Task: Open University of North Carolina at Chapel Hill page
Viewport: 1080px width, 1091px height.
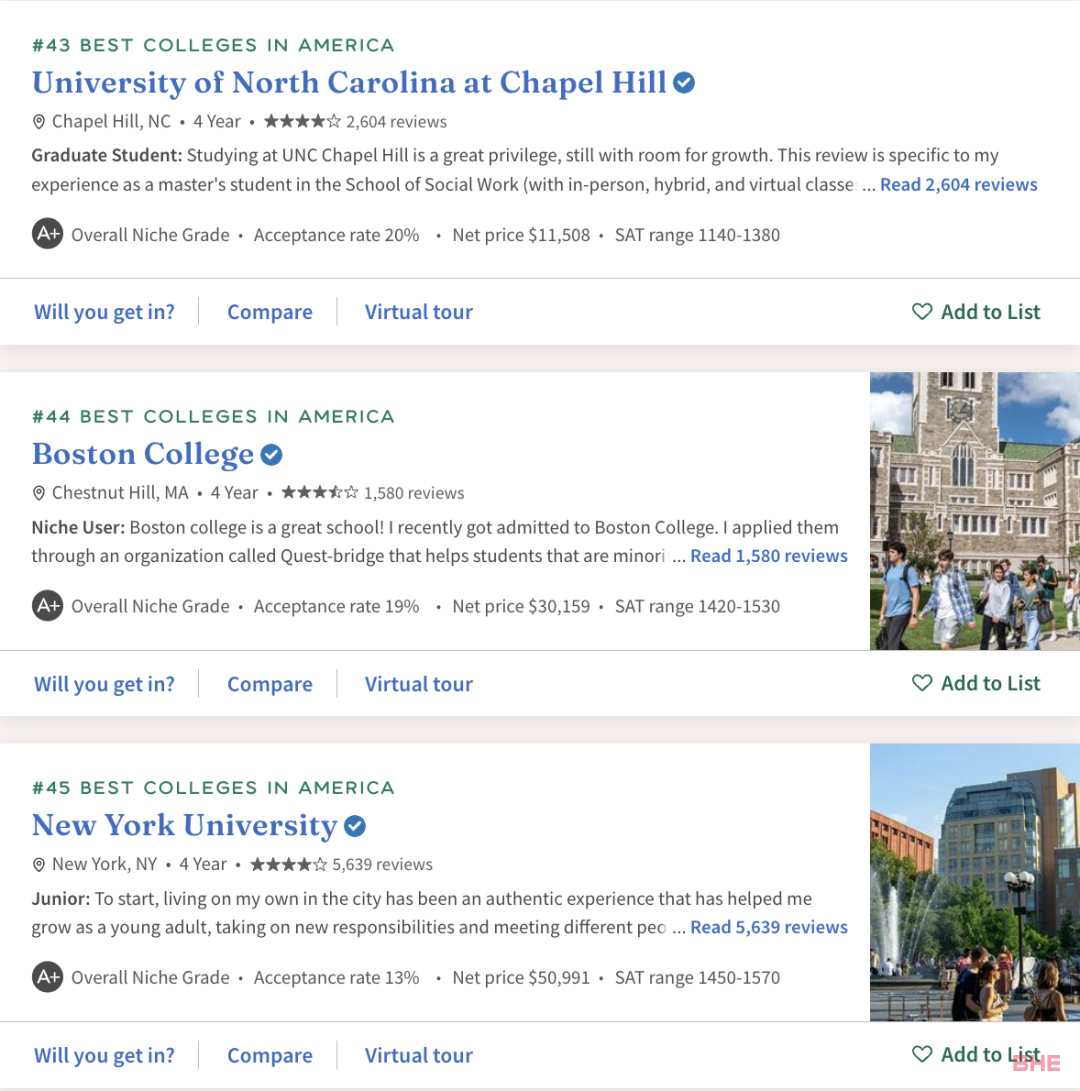Action: 349,82
